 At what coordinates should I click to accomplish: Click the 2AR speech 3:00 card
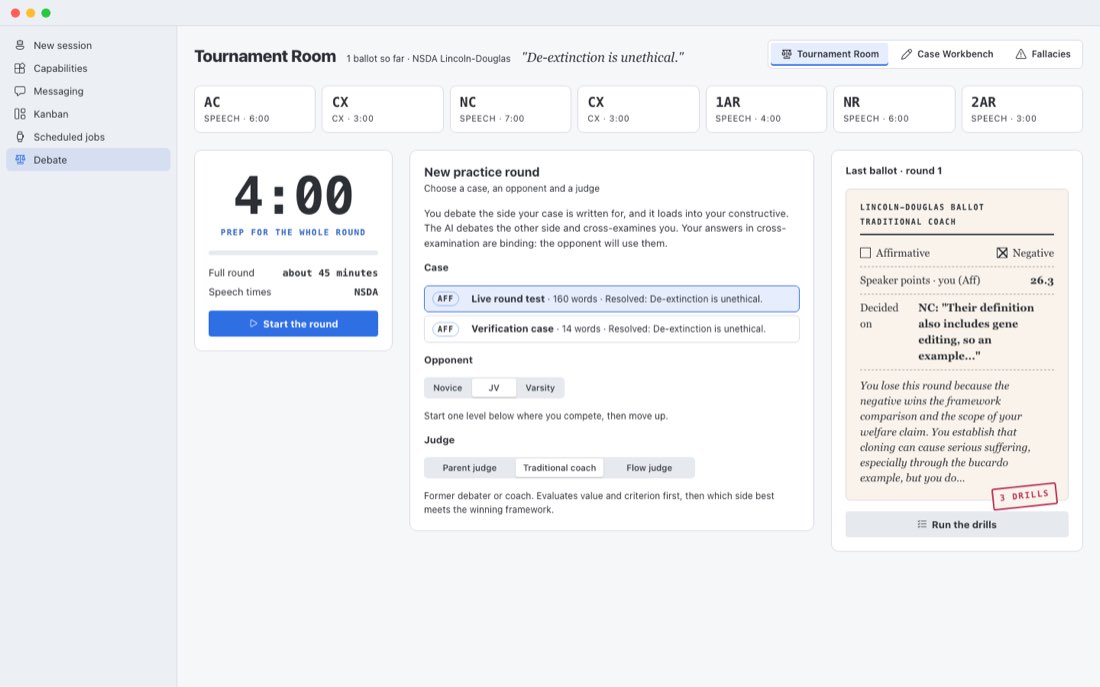[1022, 109]
